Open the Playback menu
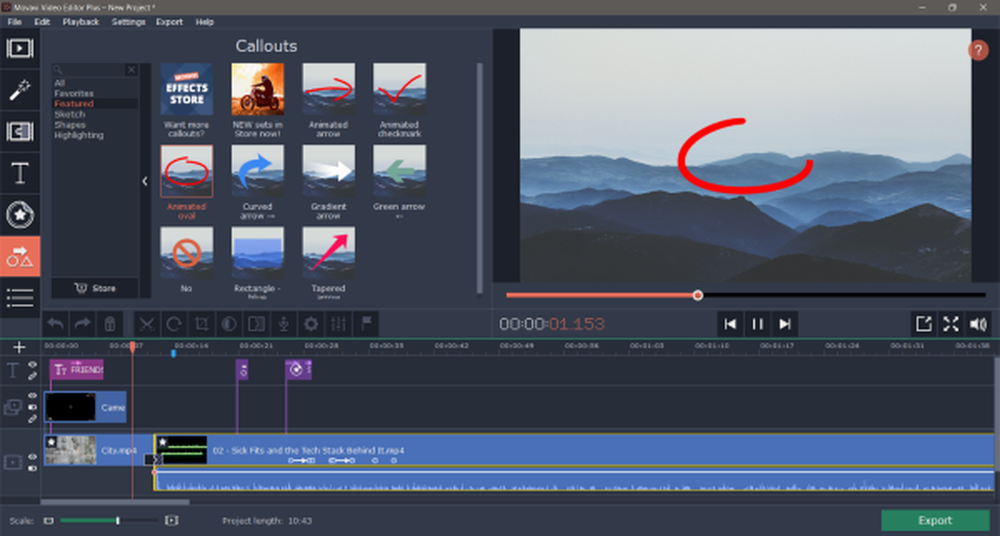This screenshot has width=1000, height=536. pyautogui.click(x=80, y=21)
